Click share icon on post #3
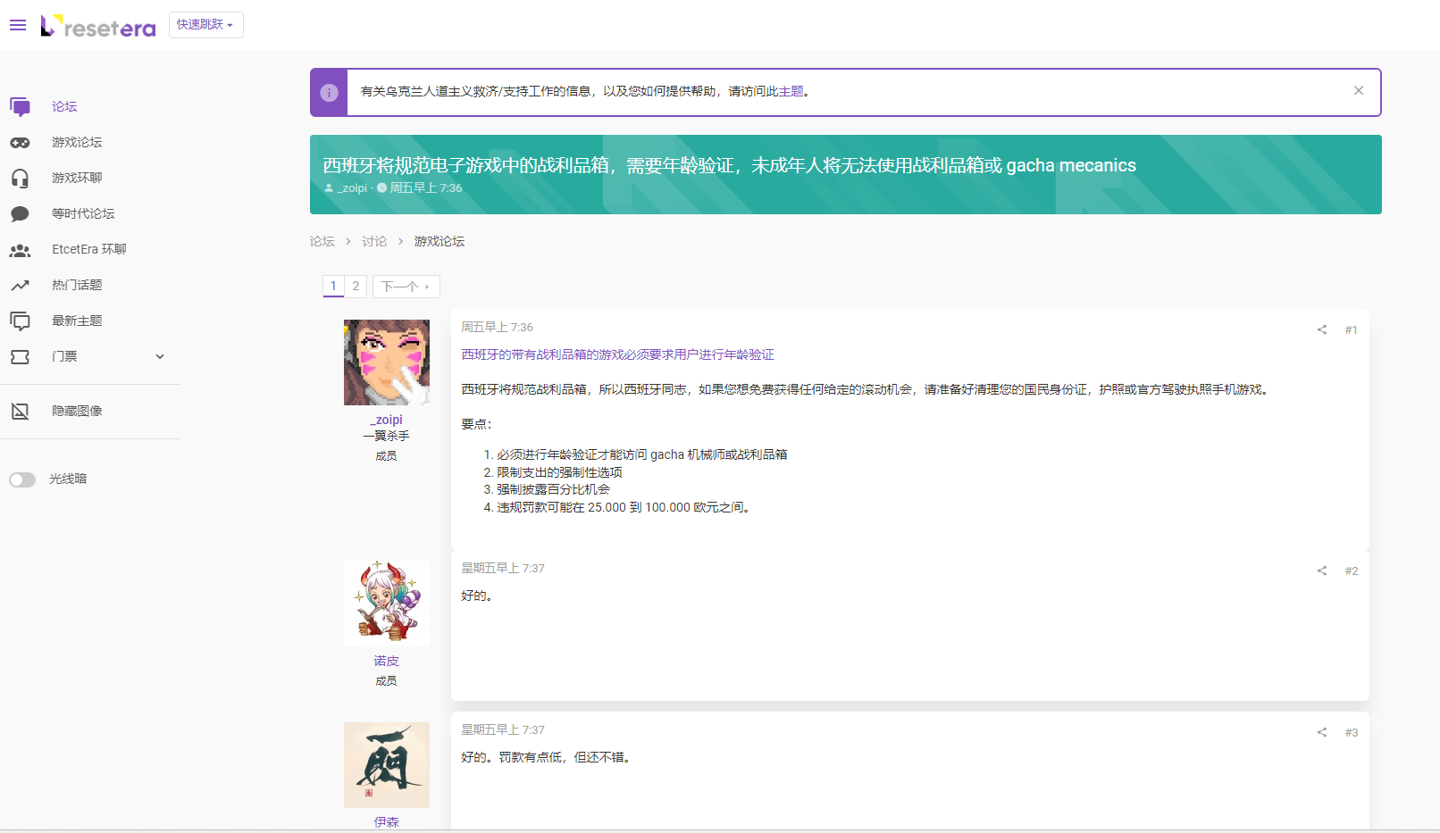Image resolution: width=1440 pixels, height=833 pixels. tap(1322, 733)
